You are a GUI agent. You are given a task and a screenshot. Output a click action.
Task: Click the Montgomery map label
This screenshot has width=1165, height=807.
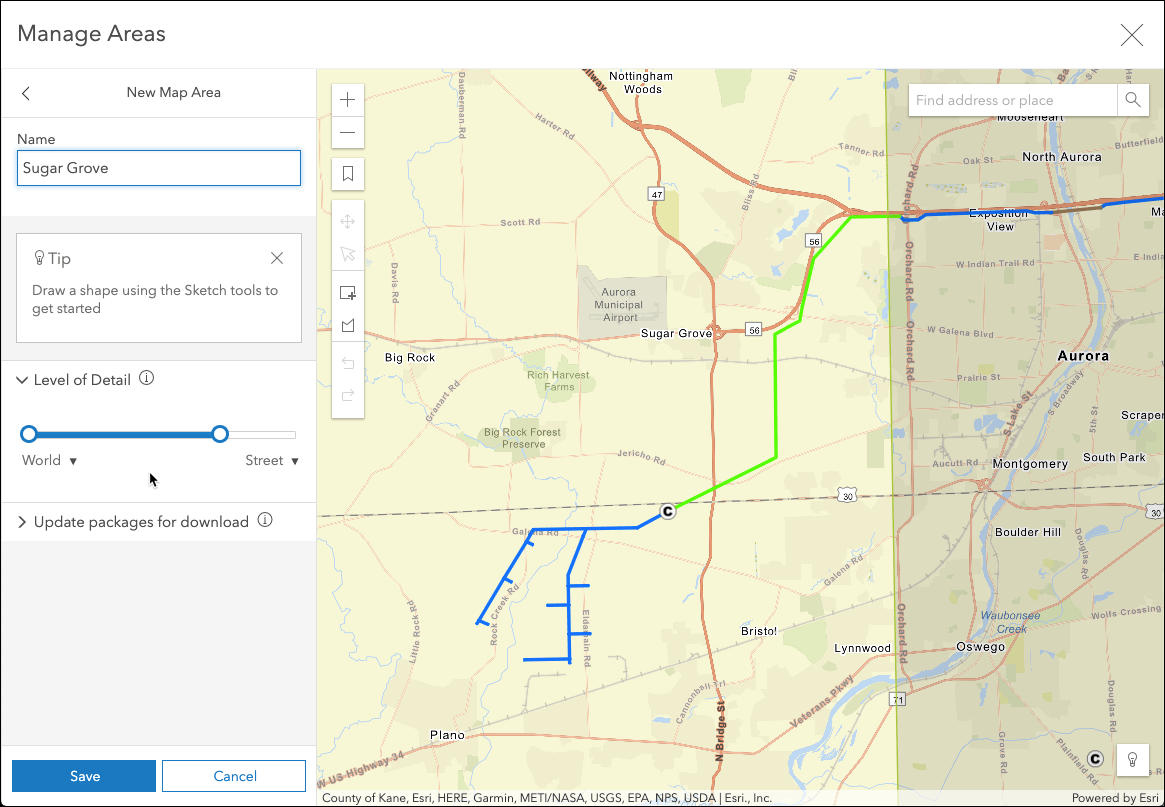(x=1031, y=464)
